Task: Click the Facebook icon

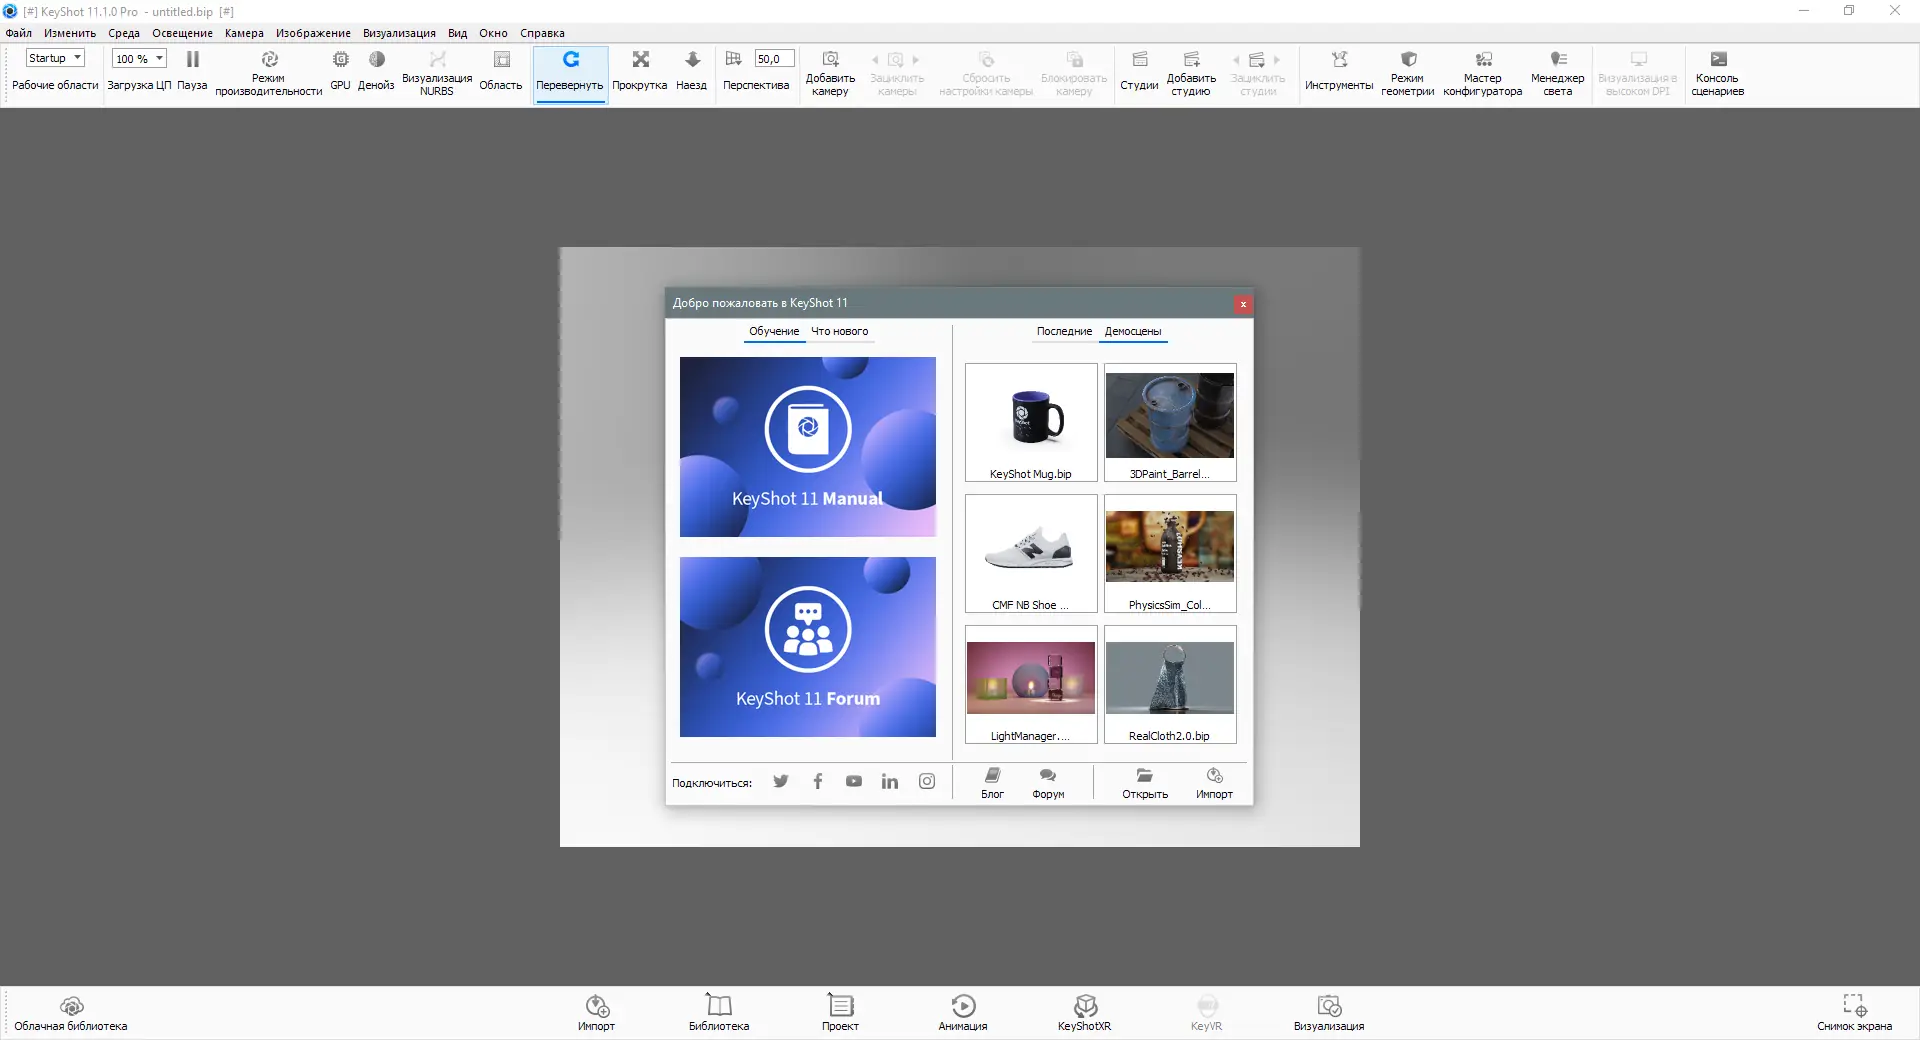Action: click(x=818, y=781)
